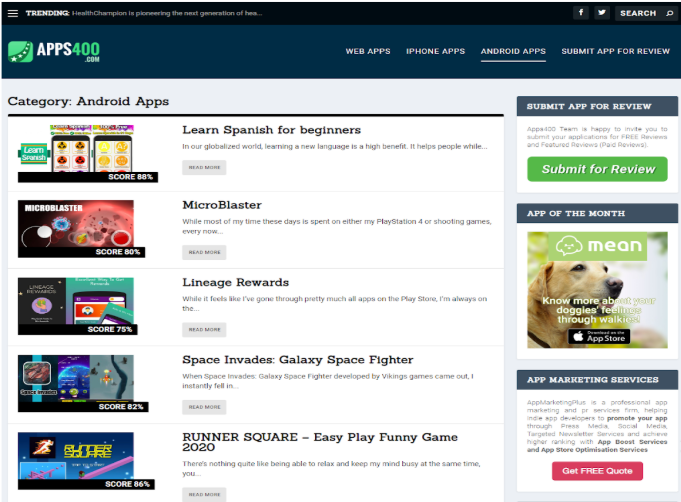
Task: Select the Android Apps menu item
Action: tap(513, 51)
